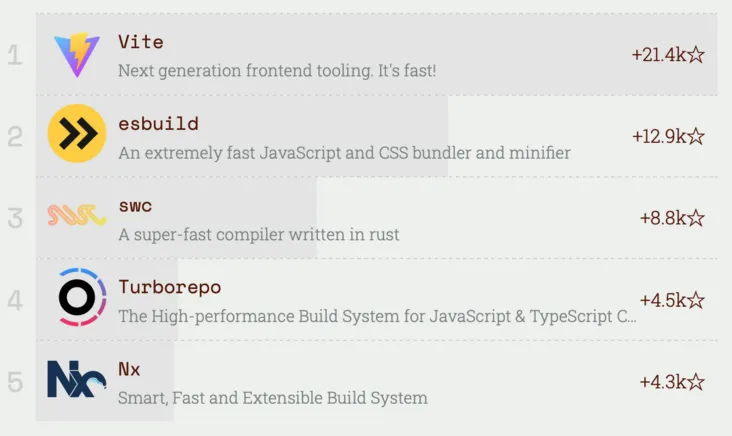Click the Turborepo circular logo
The width and height of the screenshot is (732, 436).
click(x=77, y=297)
